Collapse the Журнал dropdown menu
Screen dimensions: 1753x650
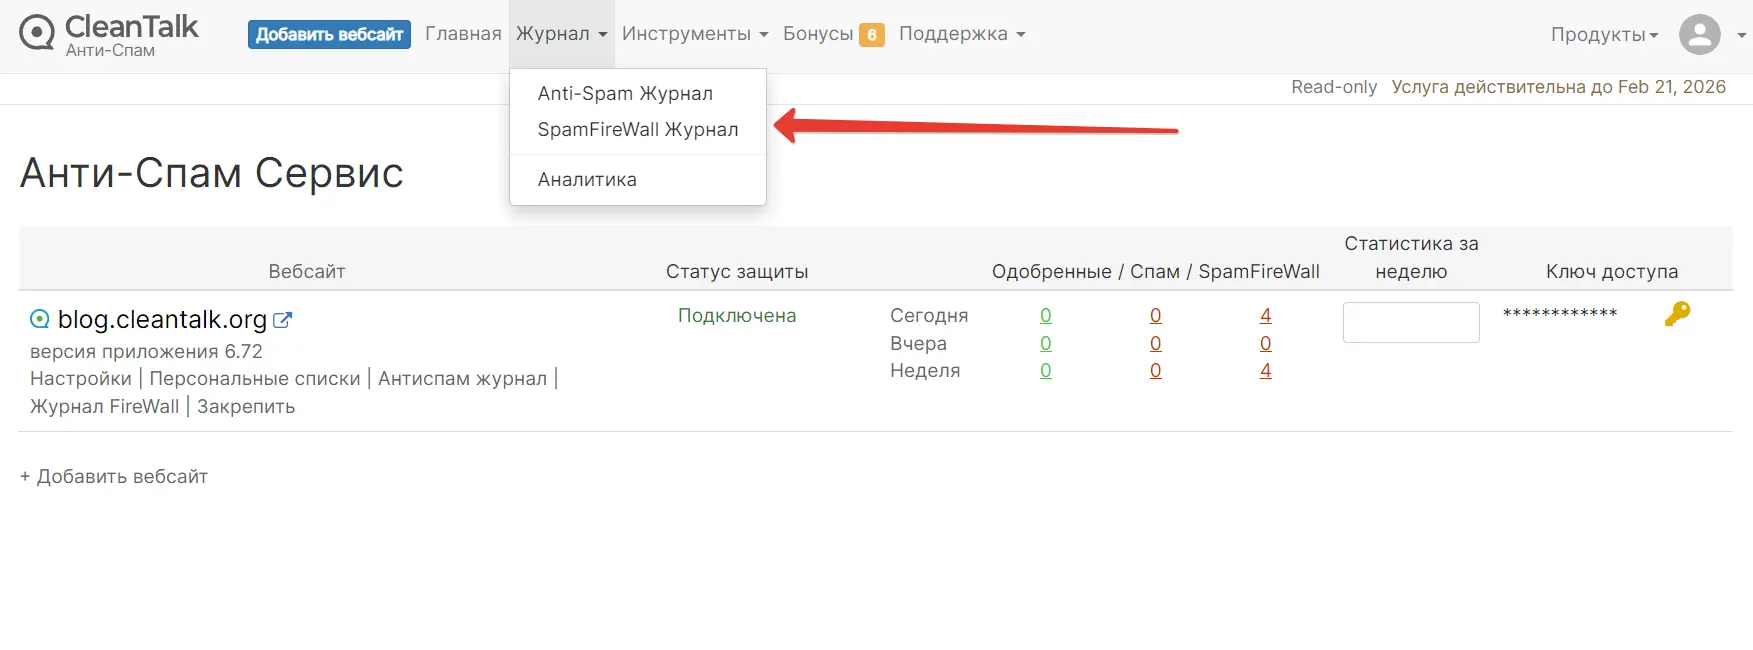point(562,34)
